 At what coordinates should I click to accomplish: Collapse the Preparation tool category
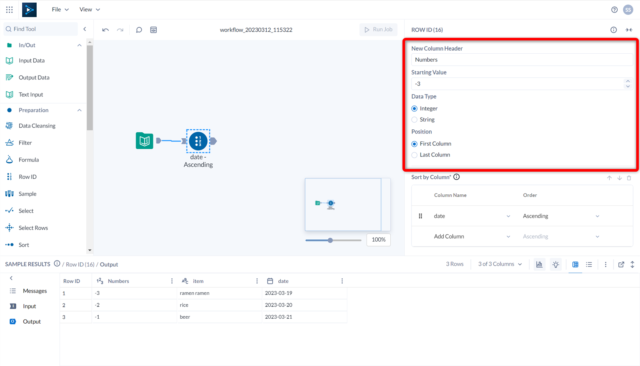[79, 110]
